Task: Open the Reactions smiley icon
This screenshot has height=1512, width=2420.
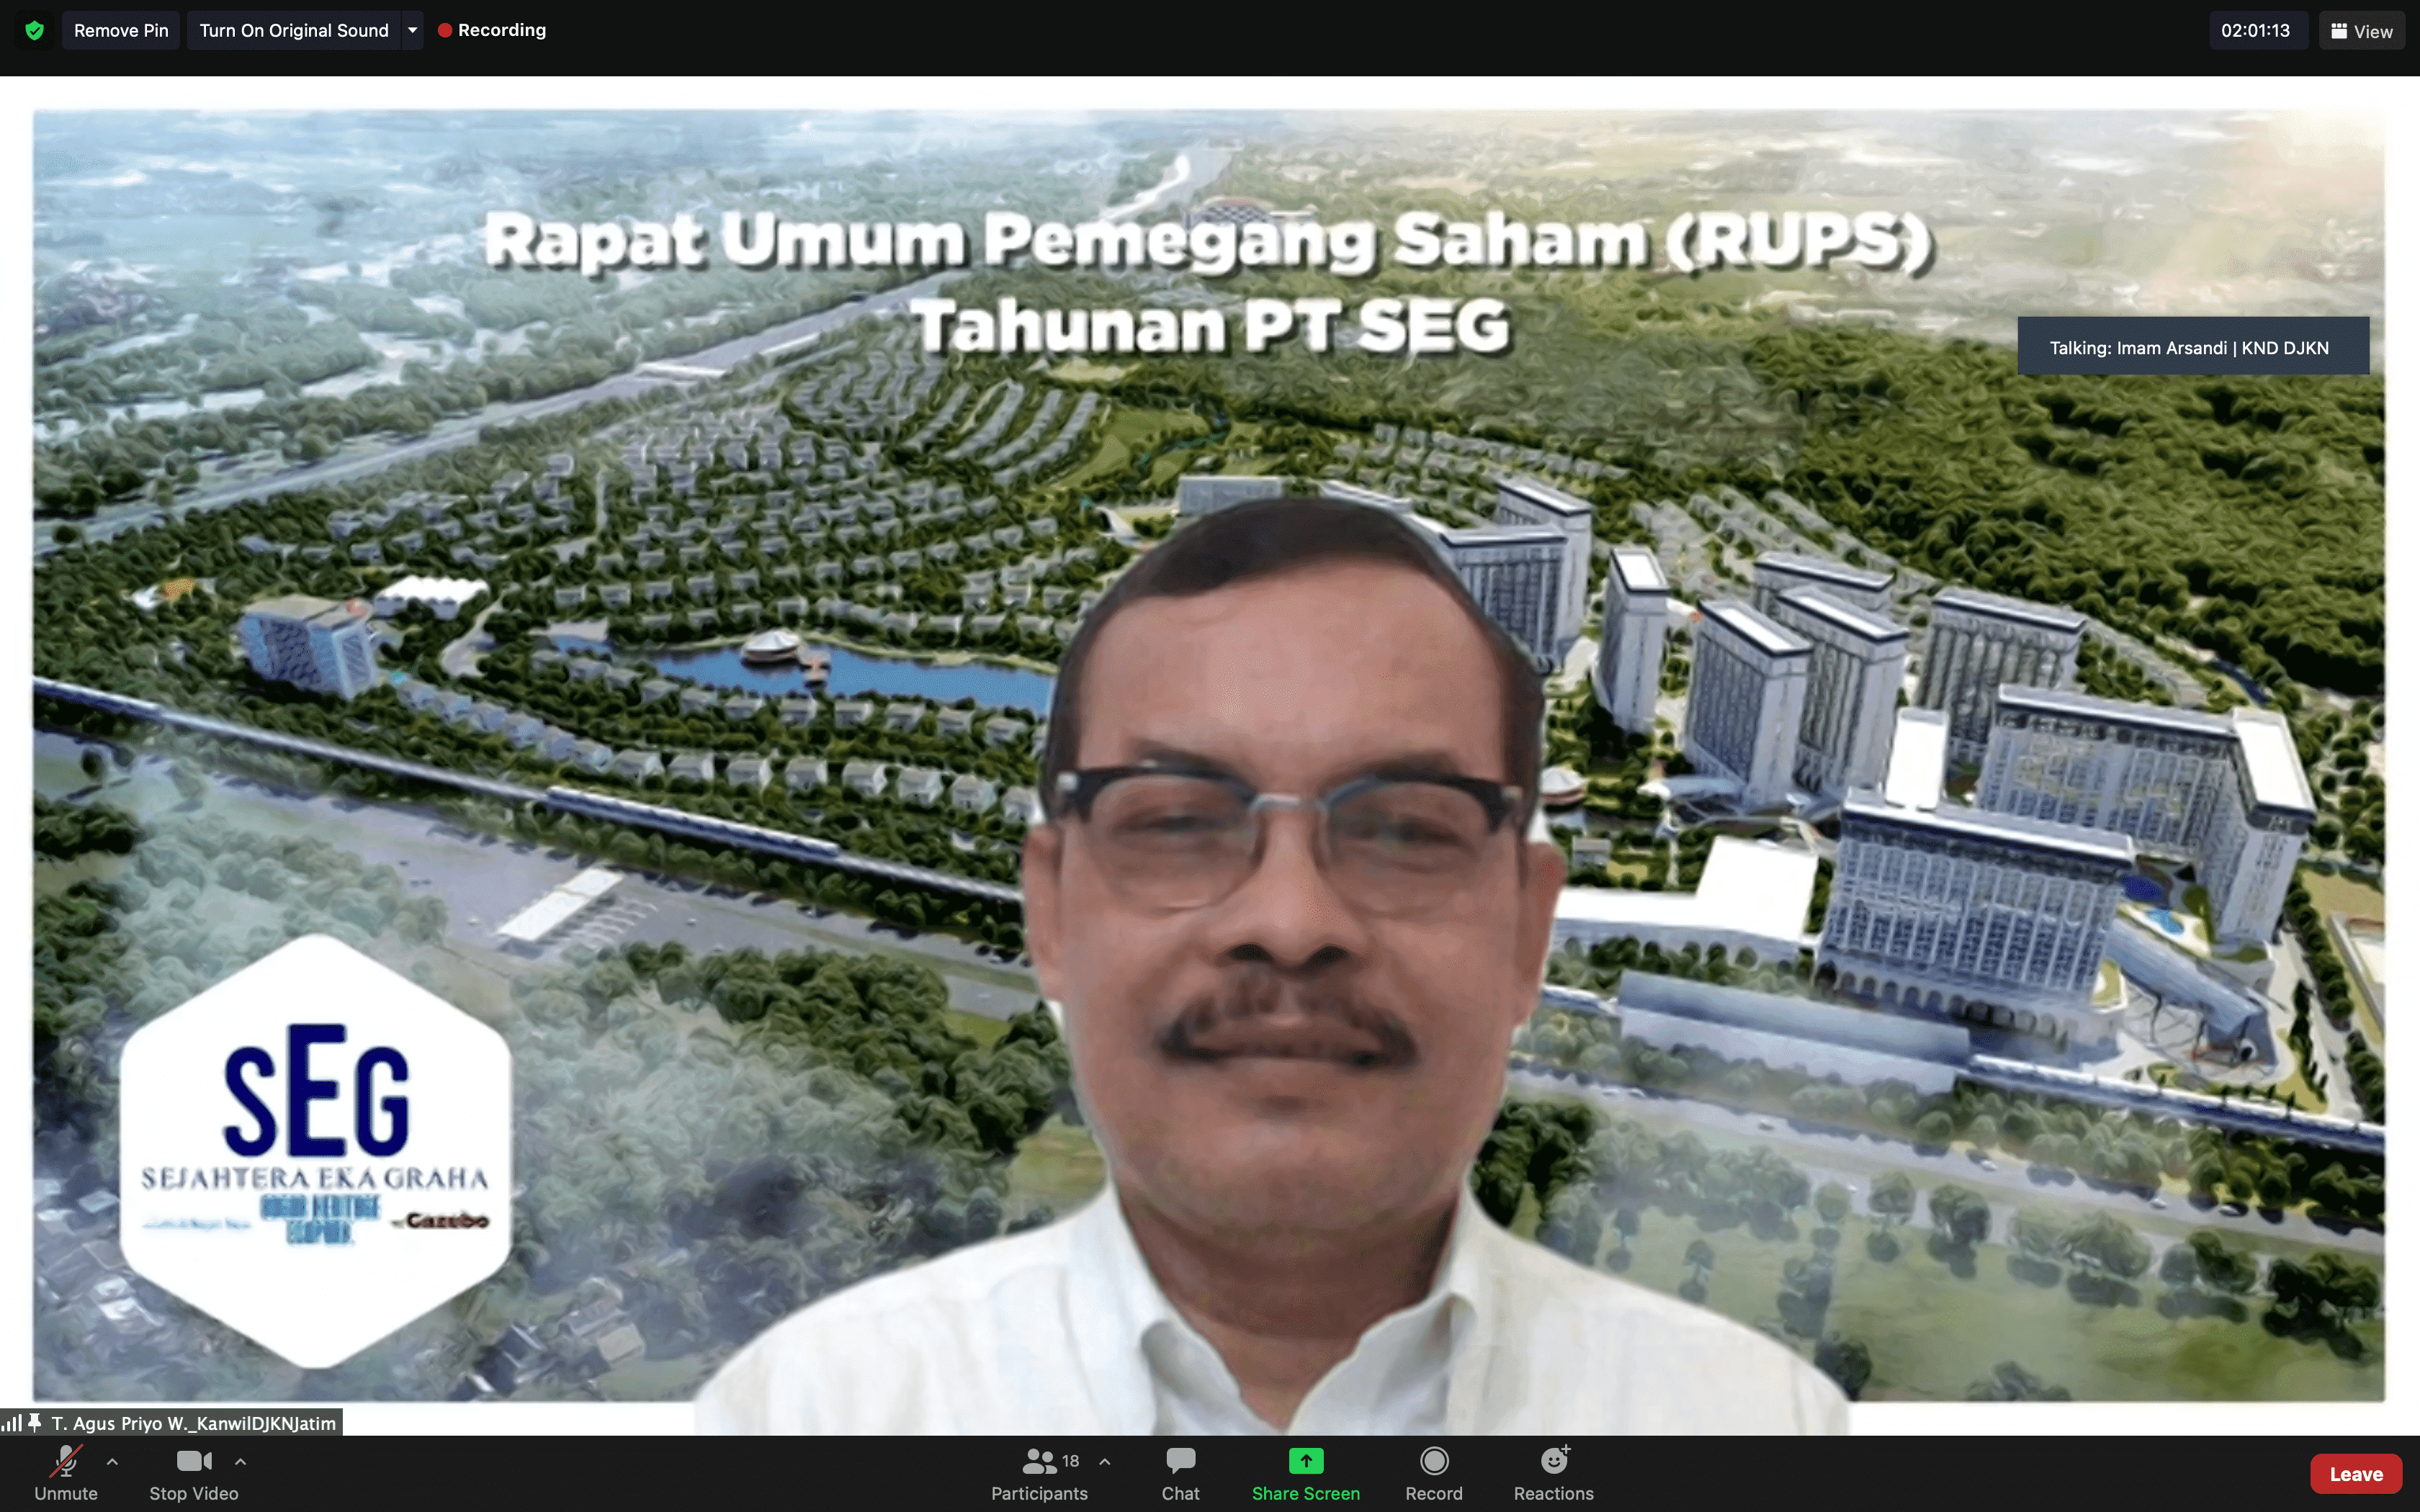Action: 1553,1461
